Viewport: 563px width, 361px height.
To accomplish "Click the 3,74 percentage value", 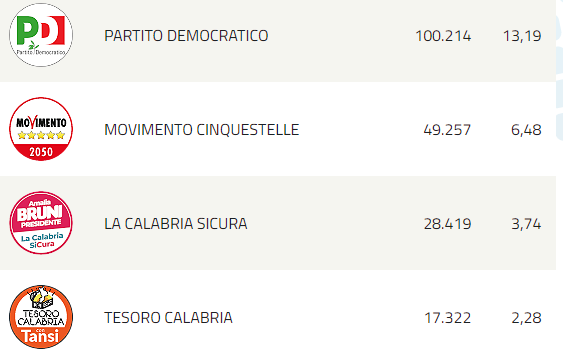I will (x=526, y=224).
